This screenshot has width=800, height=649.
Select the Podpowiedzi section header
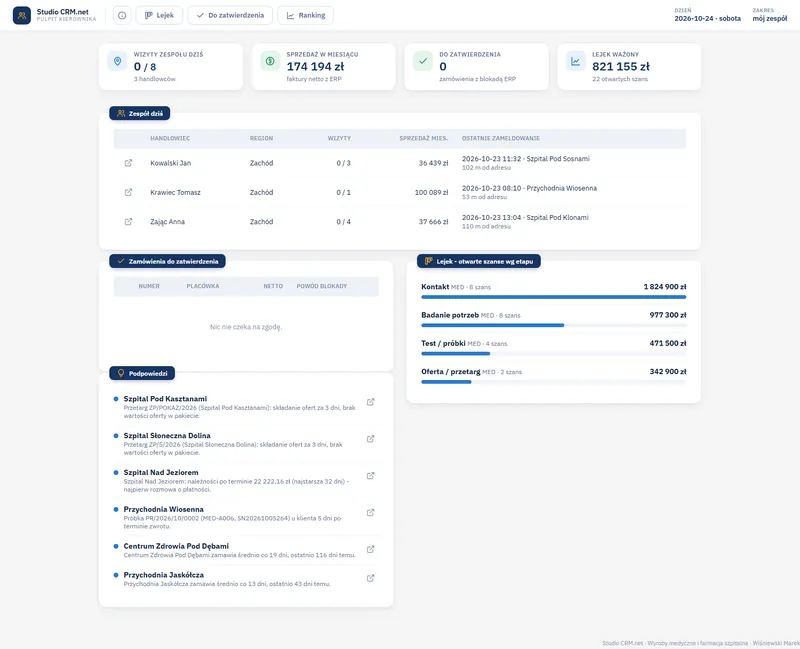142,373
